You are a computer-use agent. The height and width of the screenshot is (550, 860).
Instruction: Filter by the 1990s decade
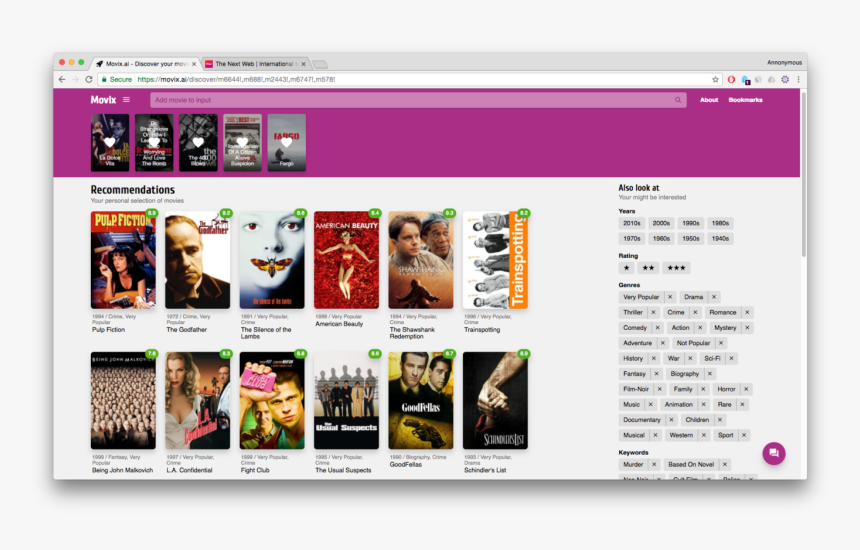pos(691,223)
